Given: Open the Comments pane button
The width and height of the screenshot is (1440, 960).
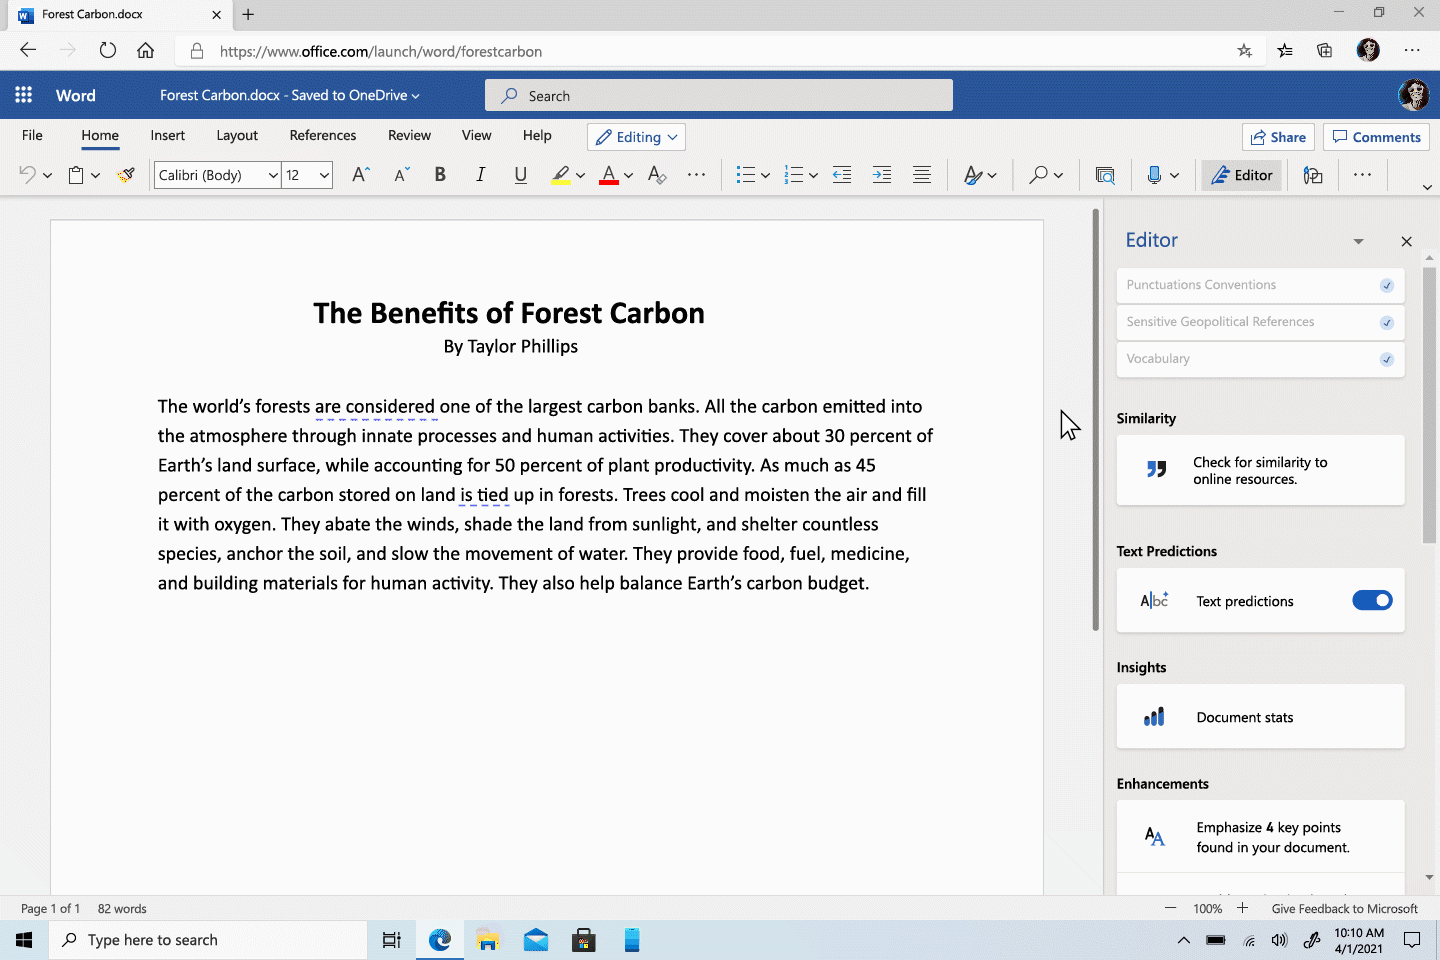Looking at the screenshot, I should click(x=1376, y=137).
